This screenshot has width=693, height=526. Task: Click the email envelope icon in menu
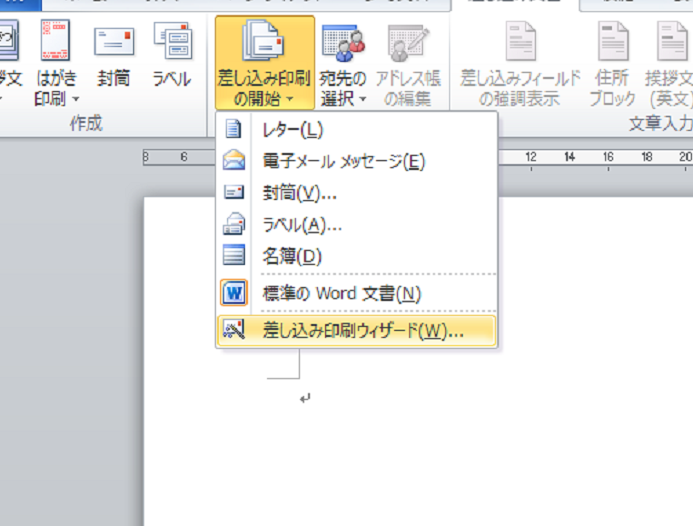click(234, 160)
